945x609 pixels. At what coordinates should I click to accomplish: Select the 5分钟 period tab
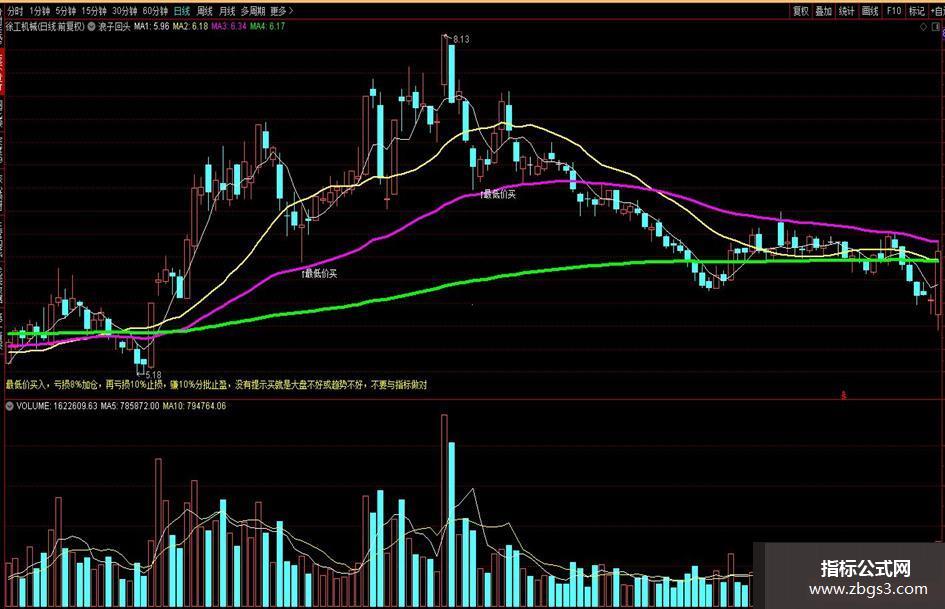65,11
